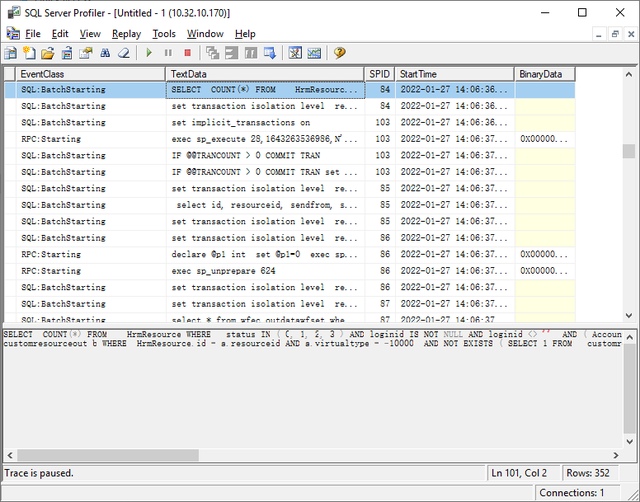Open a trace file from toolbar
This screenshot has width=640, height=502.
pyautogui.click(x=48, y=52)
